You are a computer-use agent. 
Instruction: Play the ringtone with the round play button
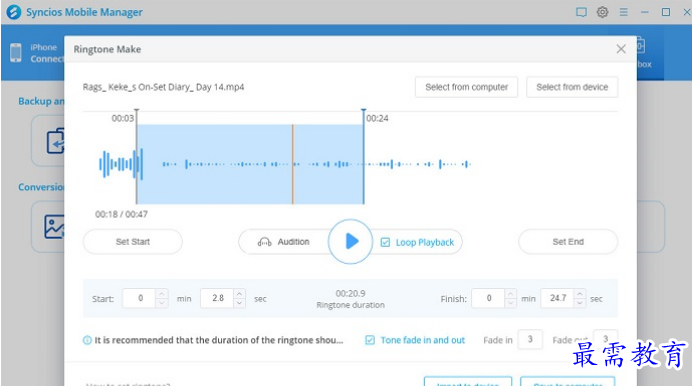(350, 241)
